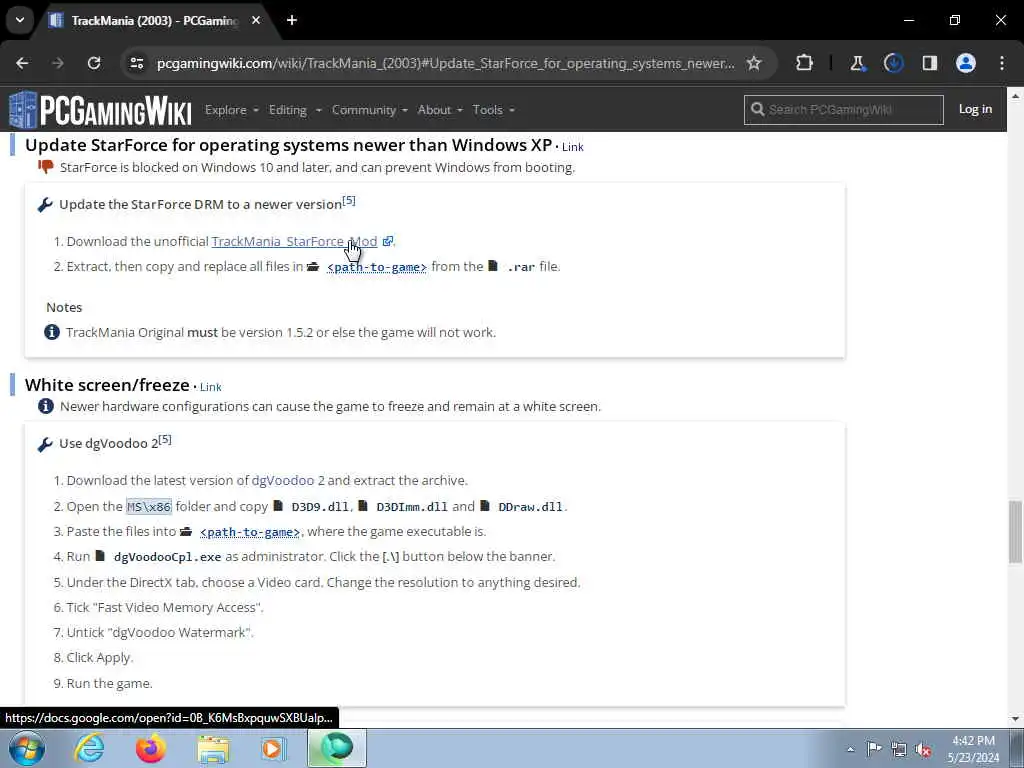Click external link icon after StarForce Mod
The width and height of the screenshot is (1024, 768).
tap(387, 241)
